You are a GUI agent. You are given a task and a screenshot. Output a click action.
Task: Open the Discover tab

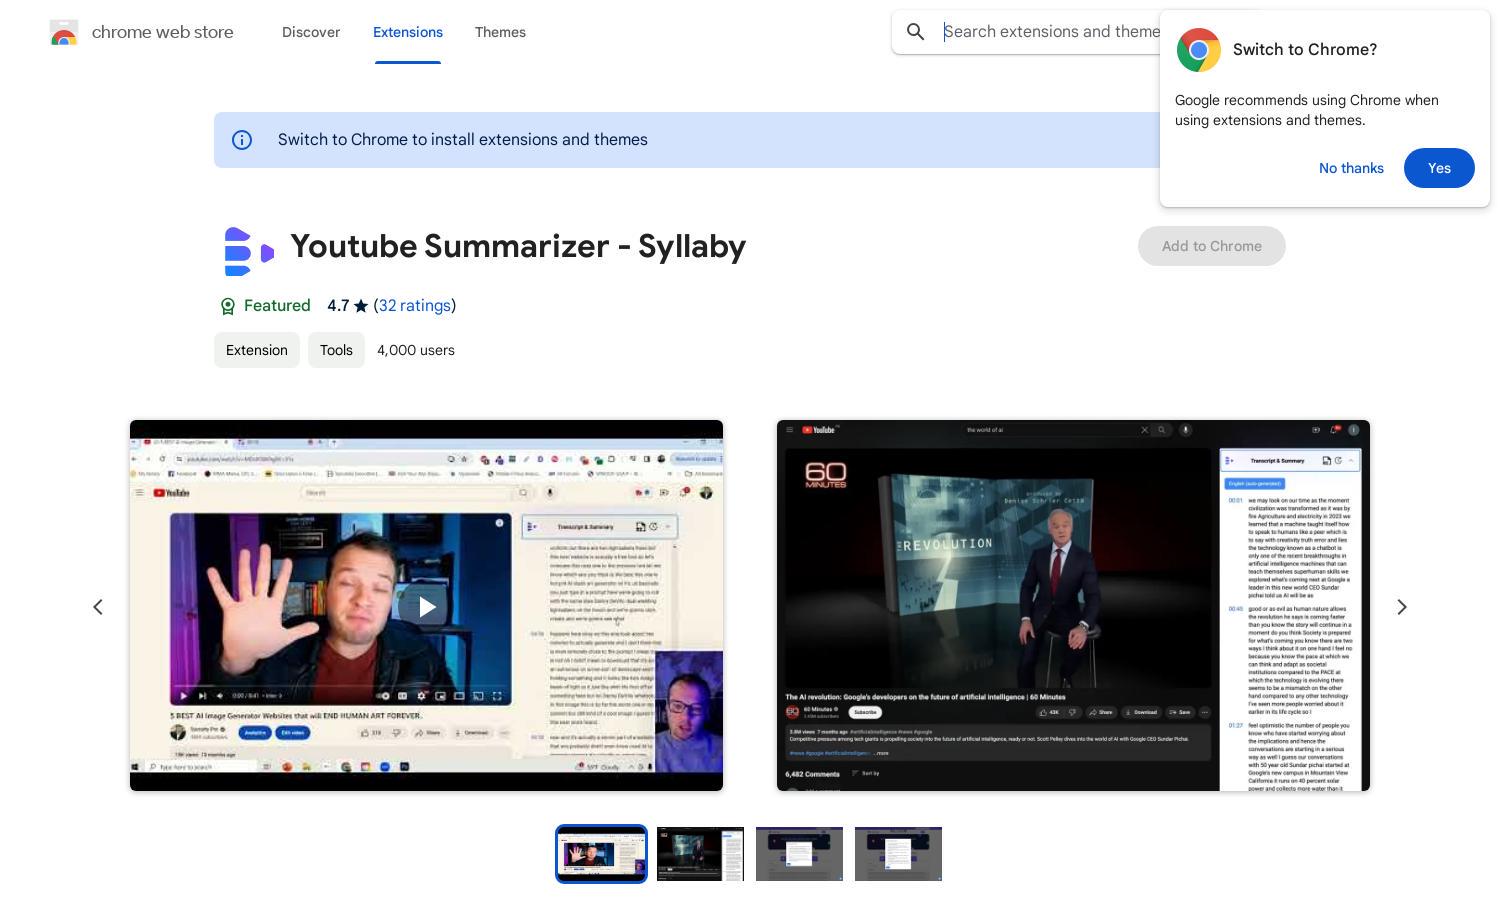coord(311,32)
